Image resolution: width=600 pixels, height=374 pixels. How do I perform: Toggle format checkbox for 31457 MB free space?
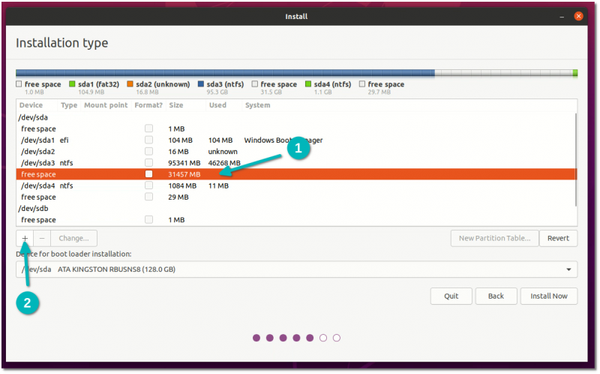[149, 174]
